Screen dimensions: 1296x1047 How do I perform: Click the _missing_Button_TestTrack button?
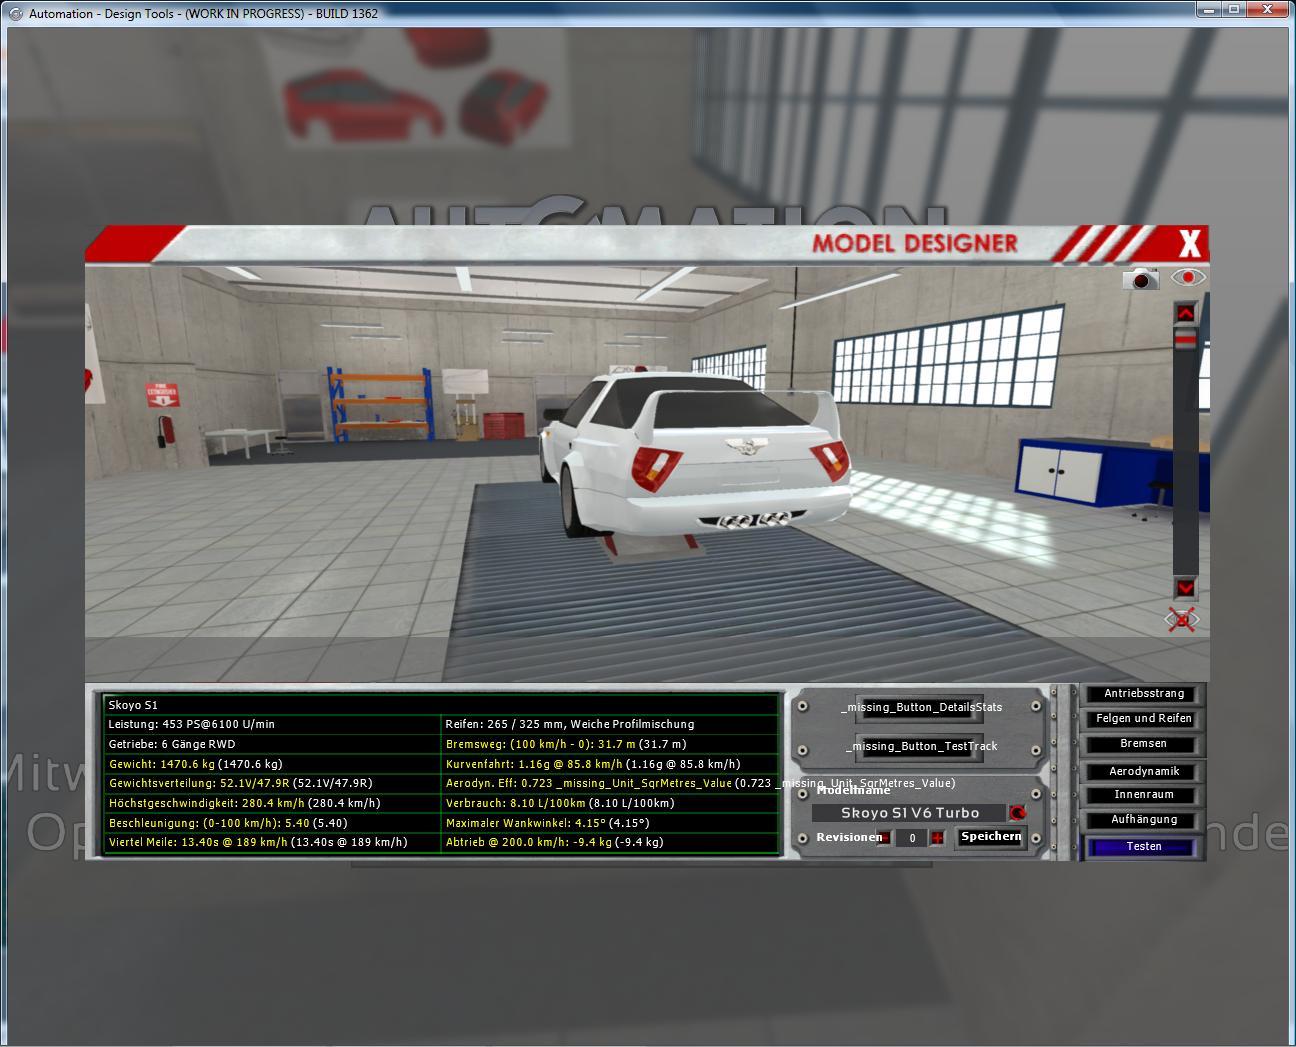point(920,747)
